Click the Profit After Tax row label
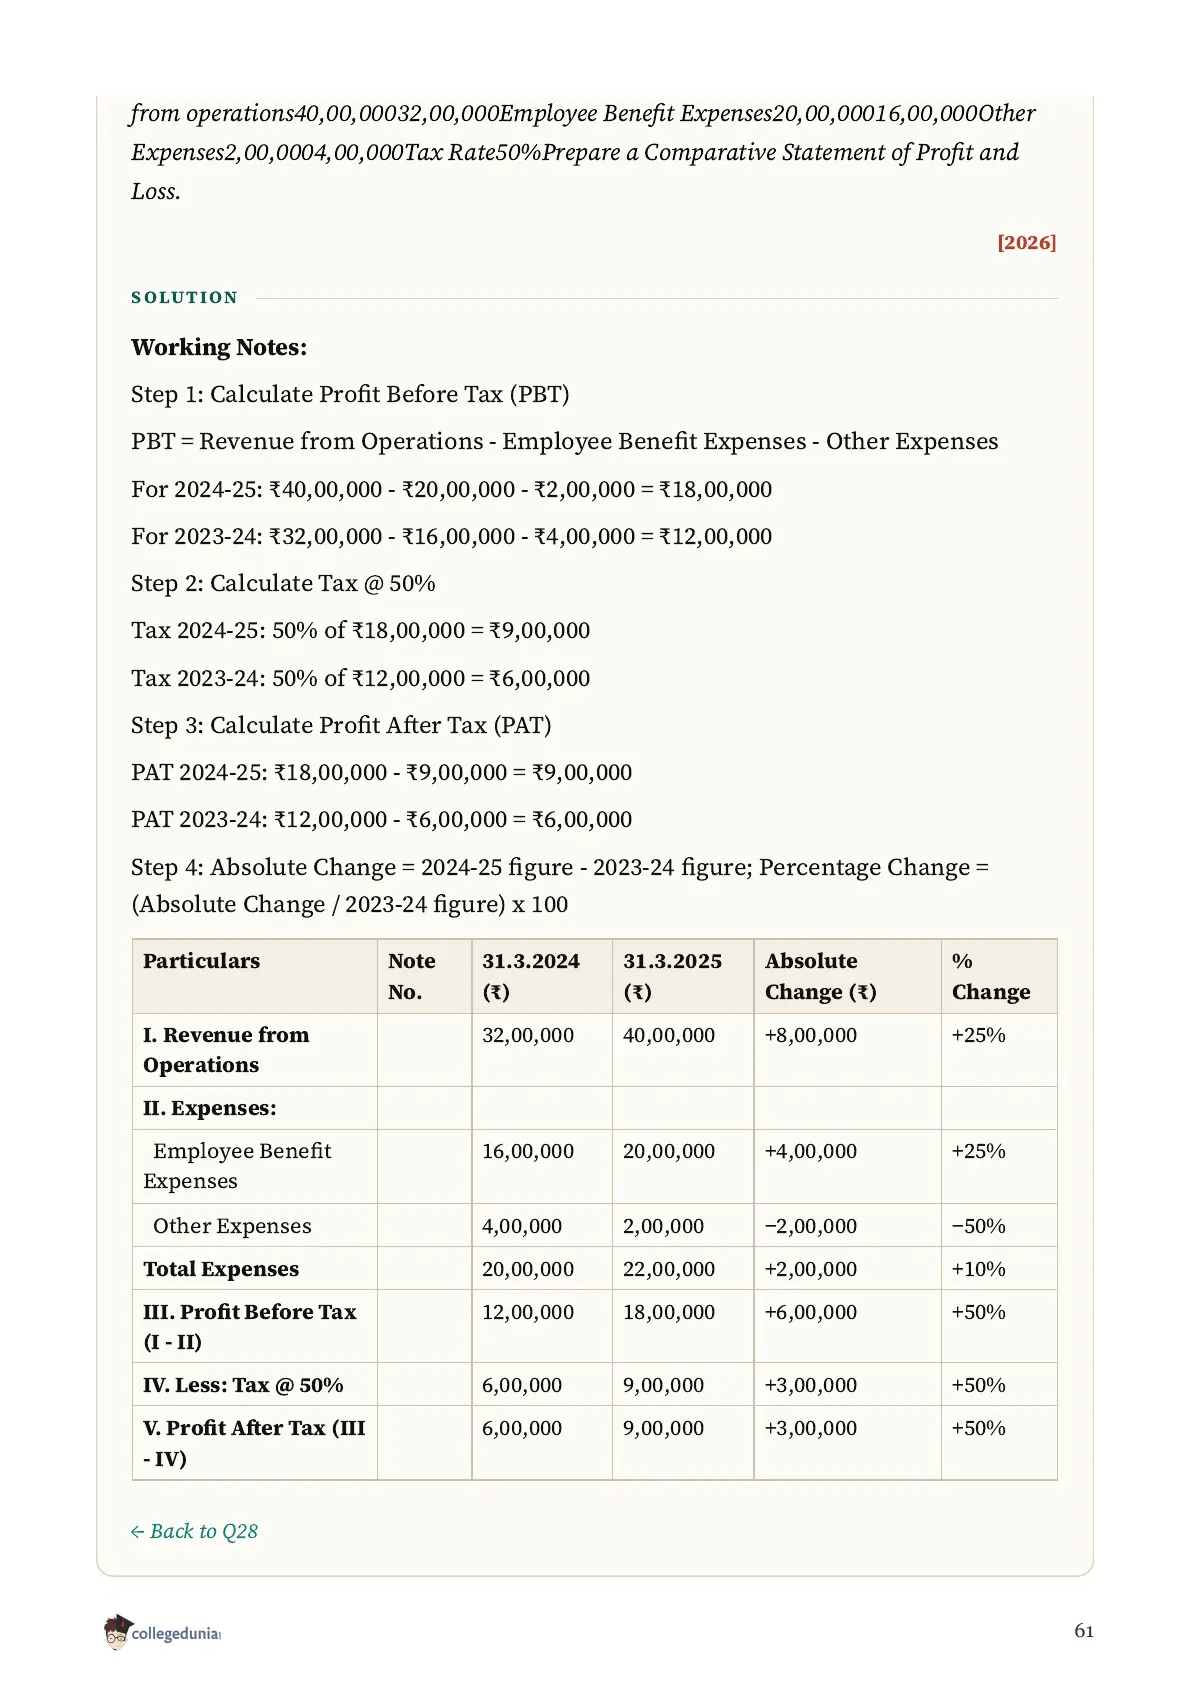The height and width of the screenshot is (1684, 1190). pyautogui.click(x=254, y=1443)
